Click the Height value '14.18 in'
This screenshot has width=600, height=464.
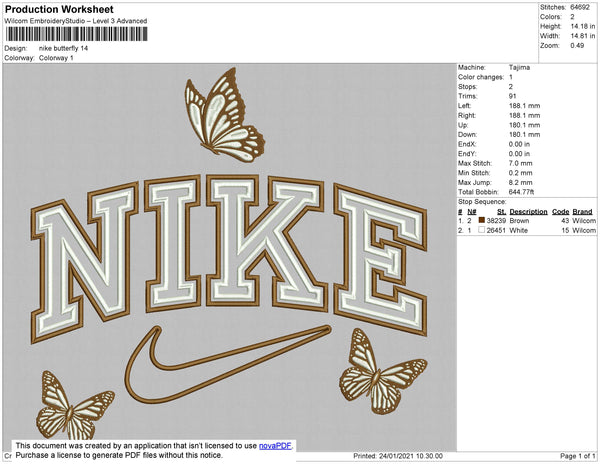(x=583, y=26)
